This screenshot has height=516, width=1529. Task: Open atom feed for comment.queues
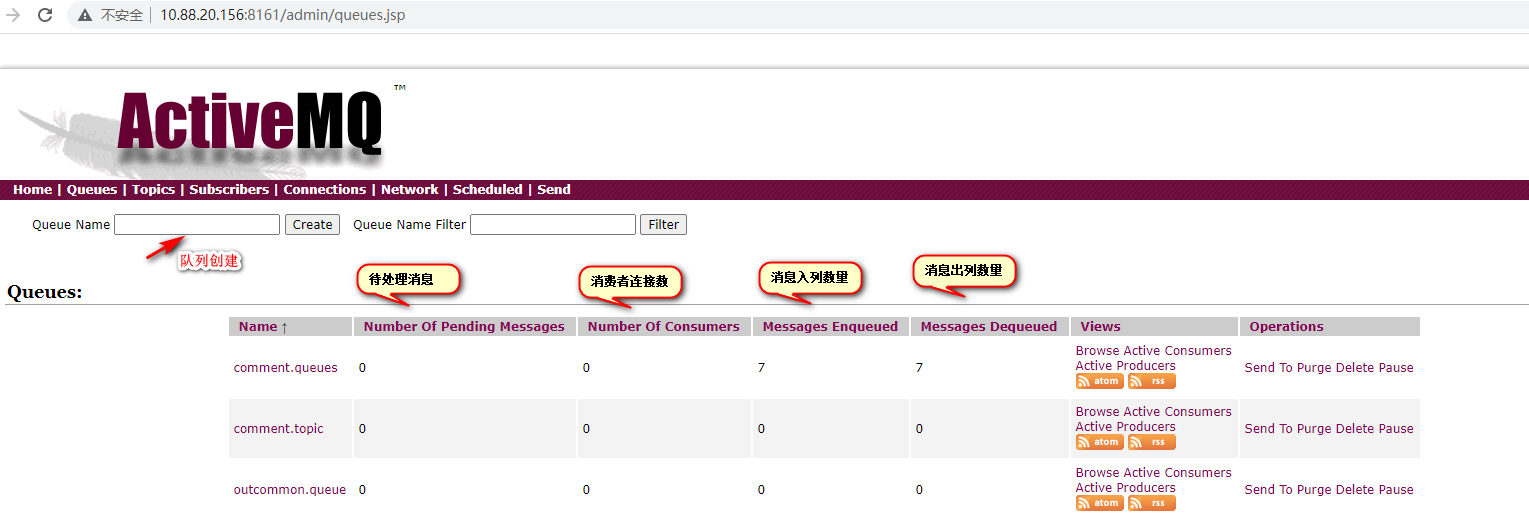click(1100, 381)
